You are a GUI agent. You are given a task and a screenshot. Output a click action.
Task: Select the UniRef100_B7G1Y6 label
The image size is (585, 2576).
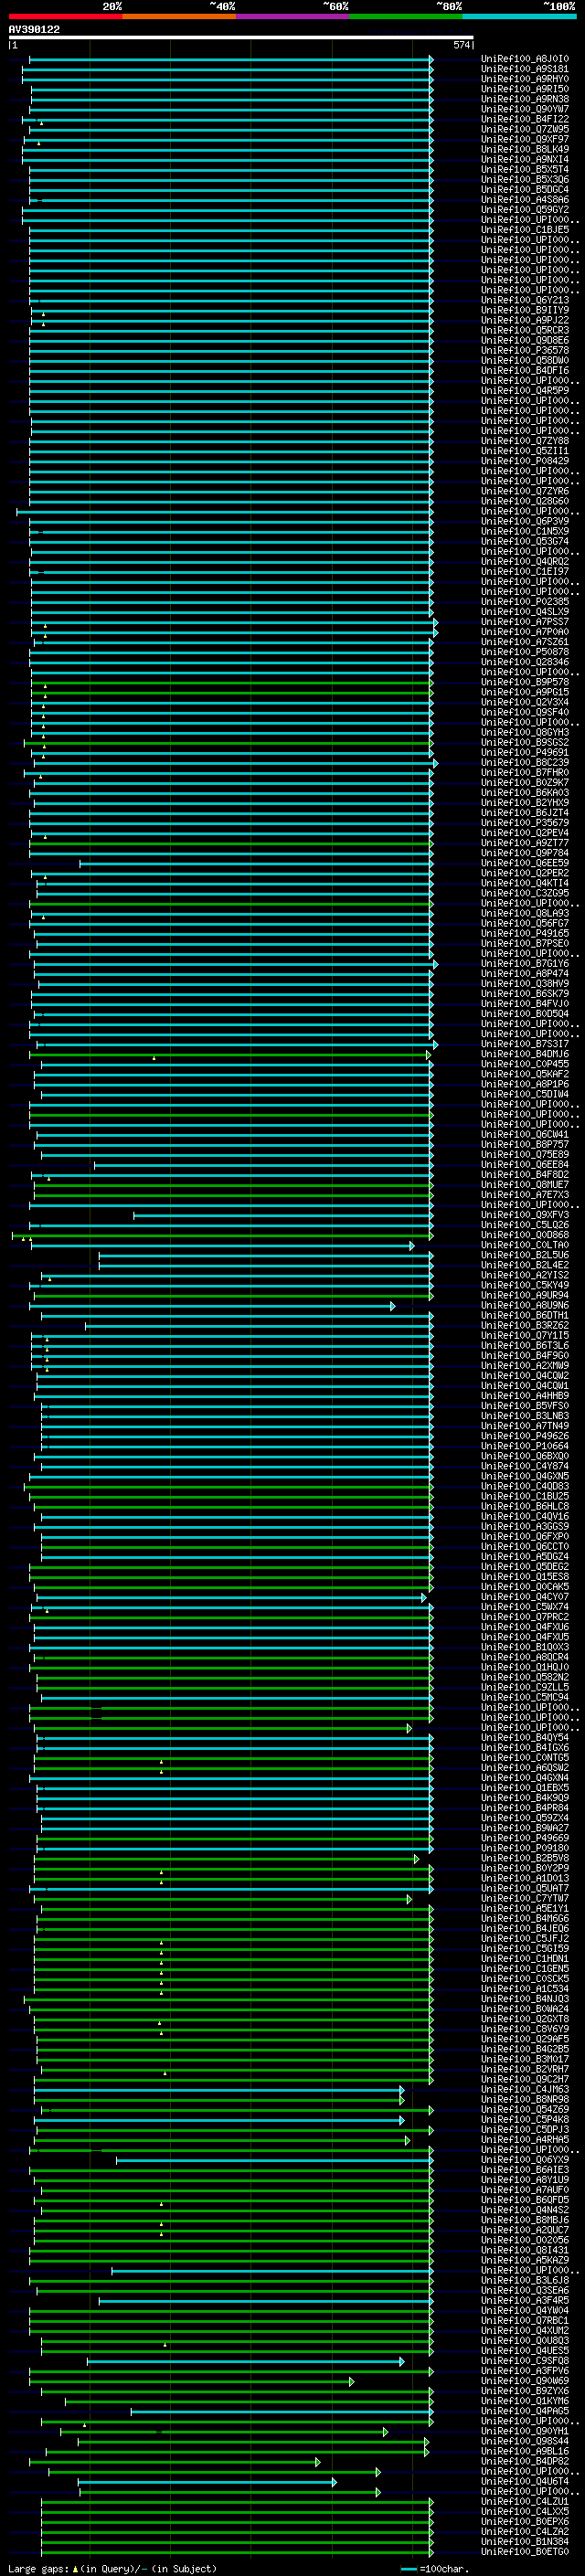coord(525,964)
